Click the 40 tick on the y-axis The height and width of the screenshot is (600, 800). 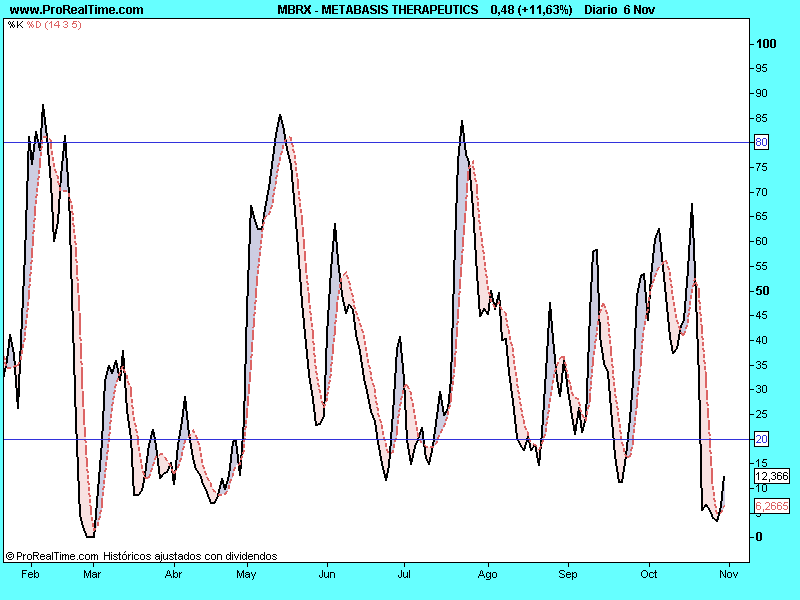point(761,340)
